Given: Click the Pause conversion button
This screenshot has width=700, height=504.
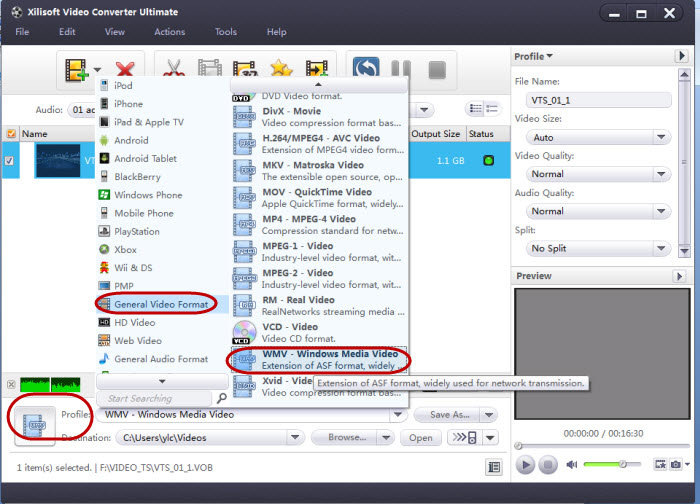Looking at the screenshot, I should click(x=400, y=69).
